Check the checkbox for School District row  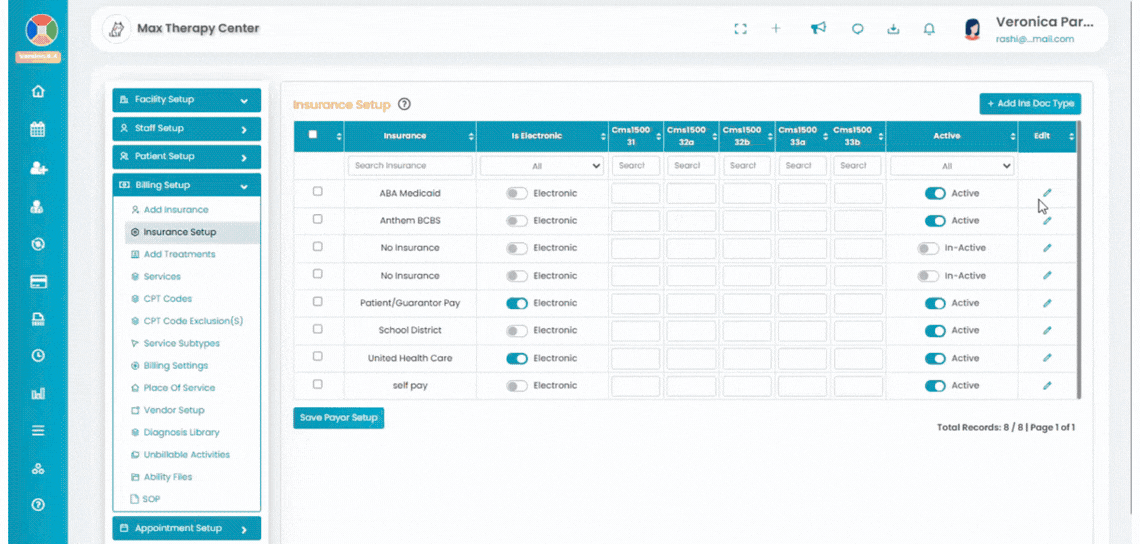(x=318, y=329)
